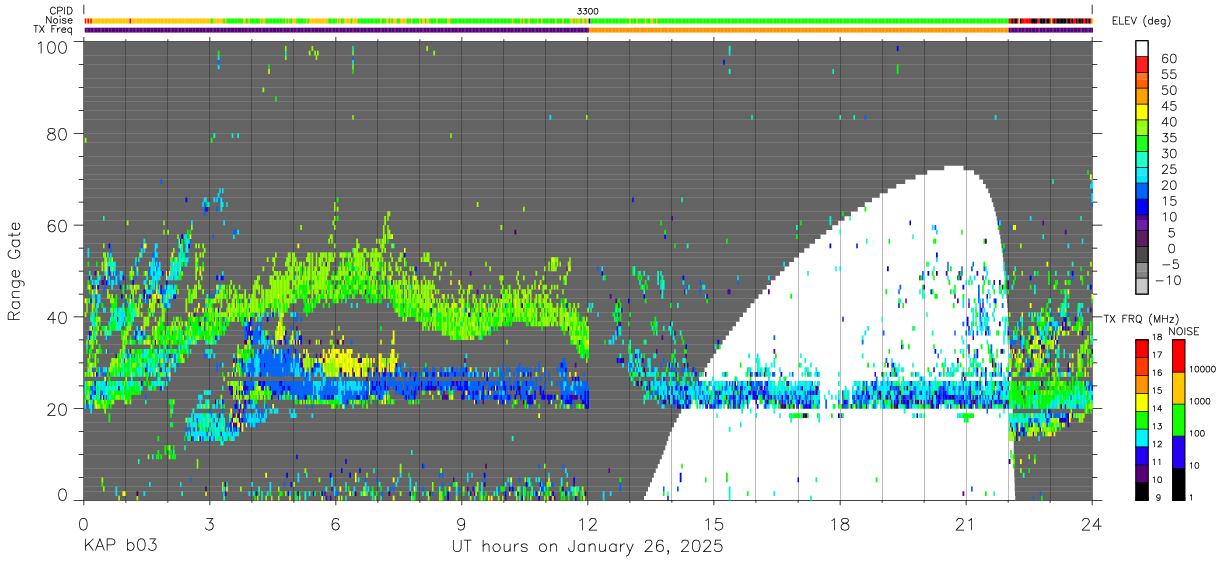The width and height of the screenshot is (1228, 567).
Task: Click the 80 tick on Range Gate axis
Action: coord(56,134)
